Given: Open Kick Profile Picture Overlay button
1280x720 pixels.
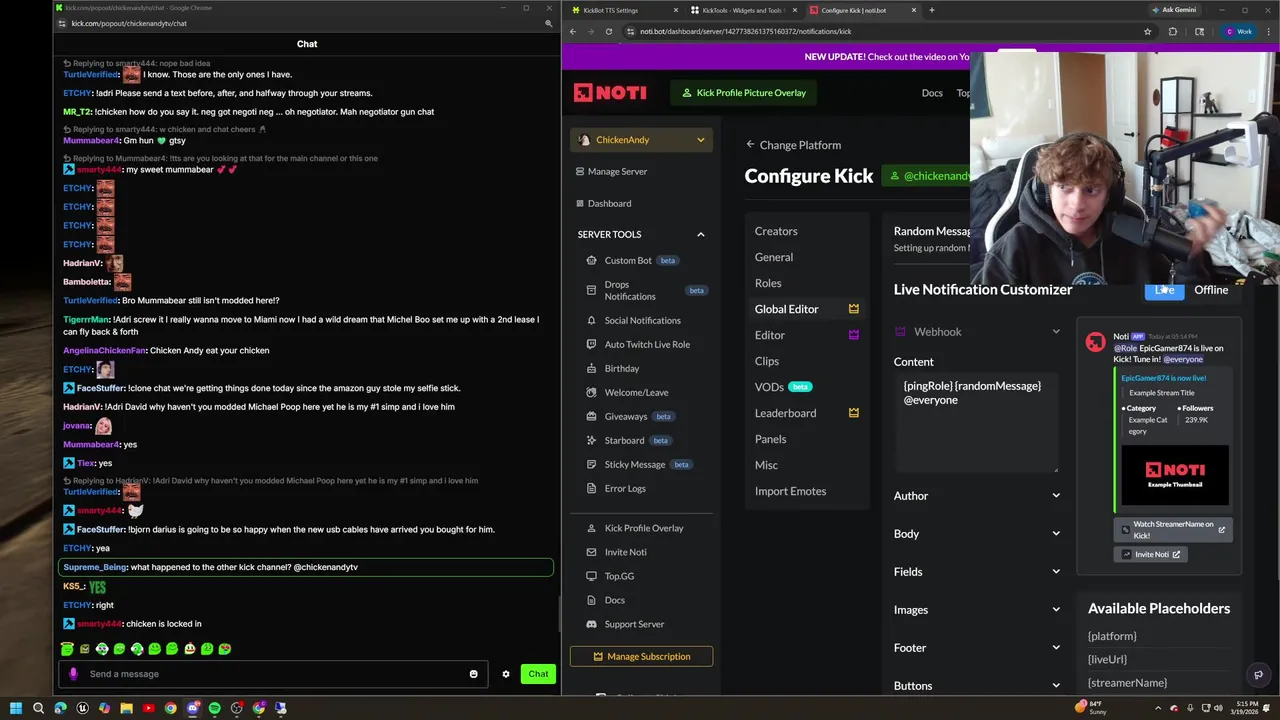Looking at the screenshot, I should click(743, 93).
